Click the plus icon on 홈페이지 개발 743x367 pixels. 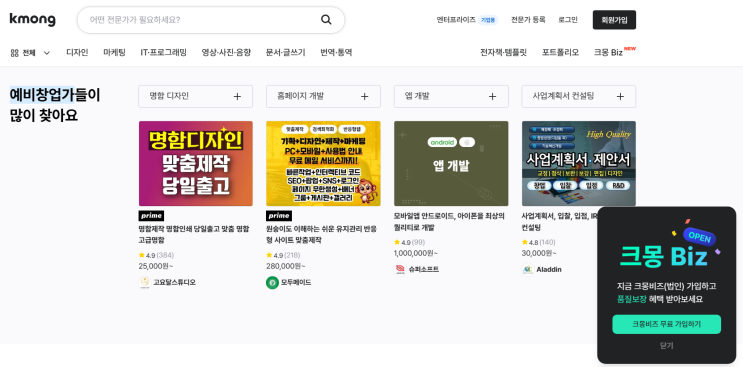click(364, 97)
